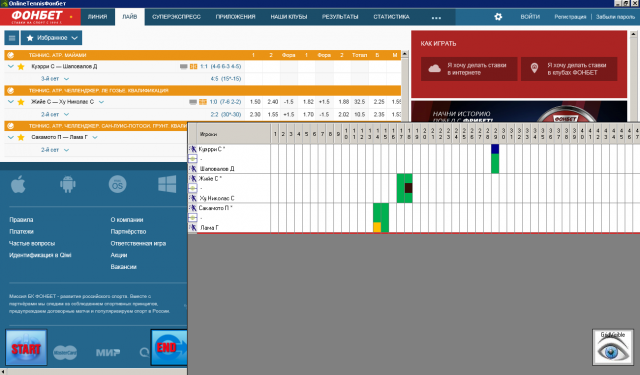The width and height of the screenshot is (640, 375).
Task: Open the РЕЗУЛЬТАТЫ tab
Action: (340, 17)
